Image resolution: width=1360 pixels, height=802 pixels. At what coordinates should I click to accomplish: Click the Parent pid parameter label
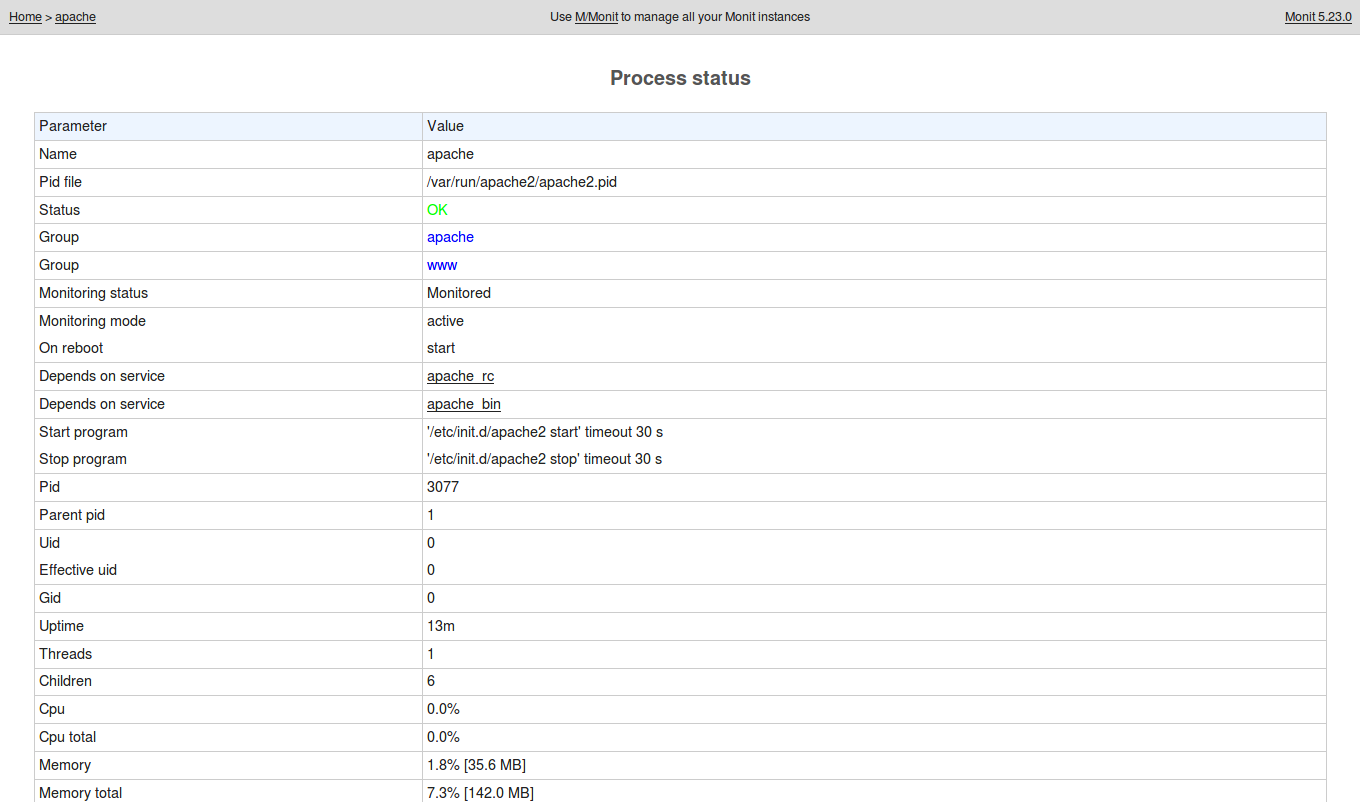pos(72,515)
